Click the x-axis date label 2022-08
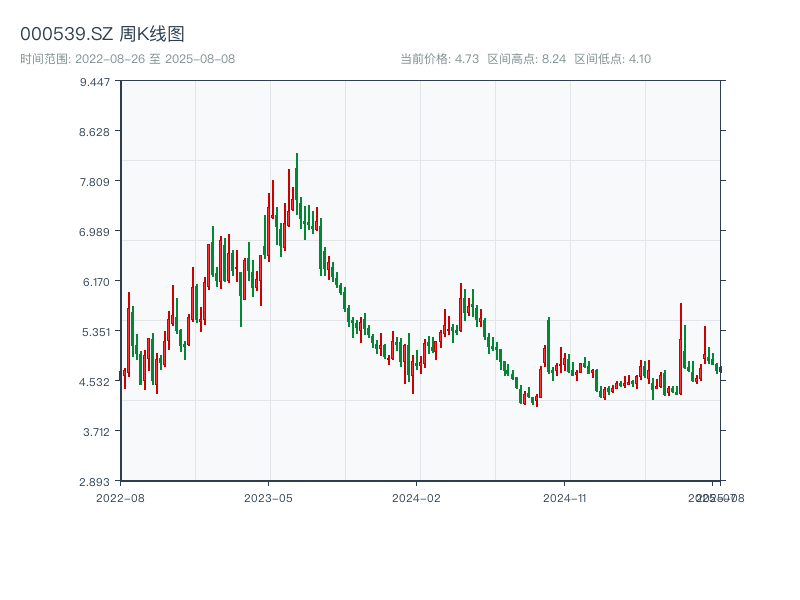The image size is (800, 600). [x=120, y=498]
